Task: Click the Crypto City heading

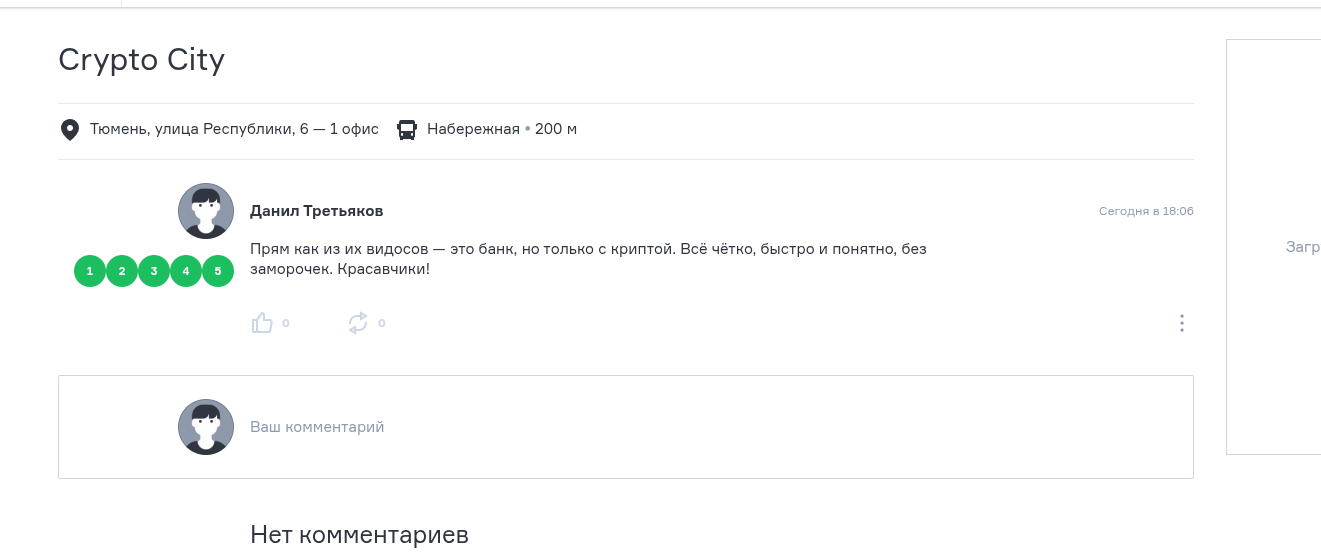Action: coord(142,60)
